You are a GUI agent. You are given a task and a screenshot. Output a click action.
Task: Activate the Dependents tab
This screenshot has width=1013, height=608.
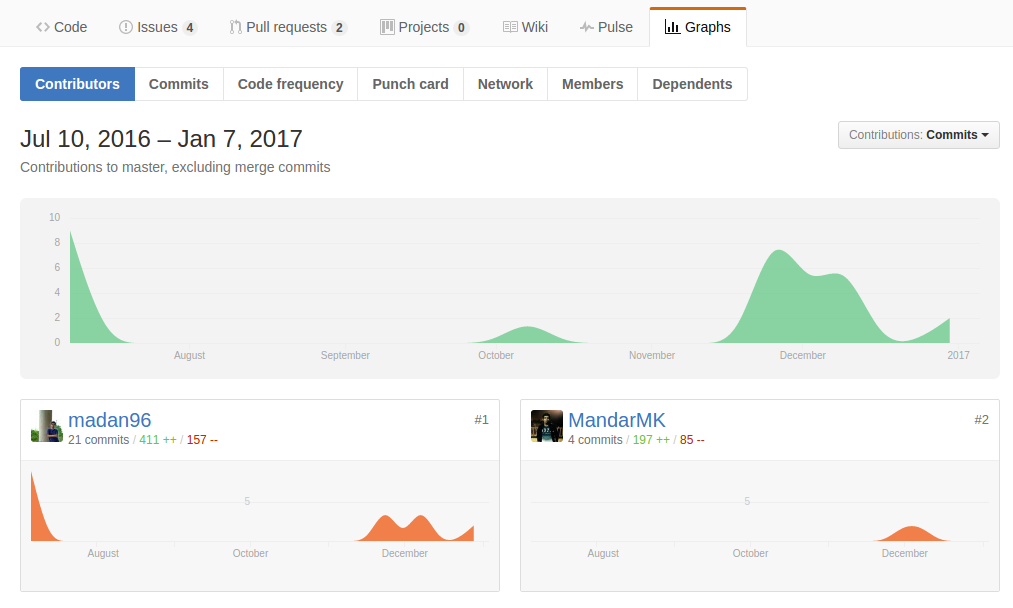click(x=692, y=84)
